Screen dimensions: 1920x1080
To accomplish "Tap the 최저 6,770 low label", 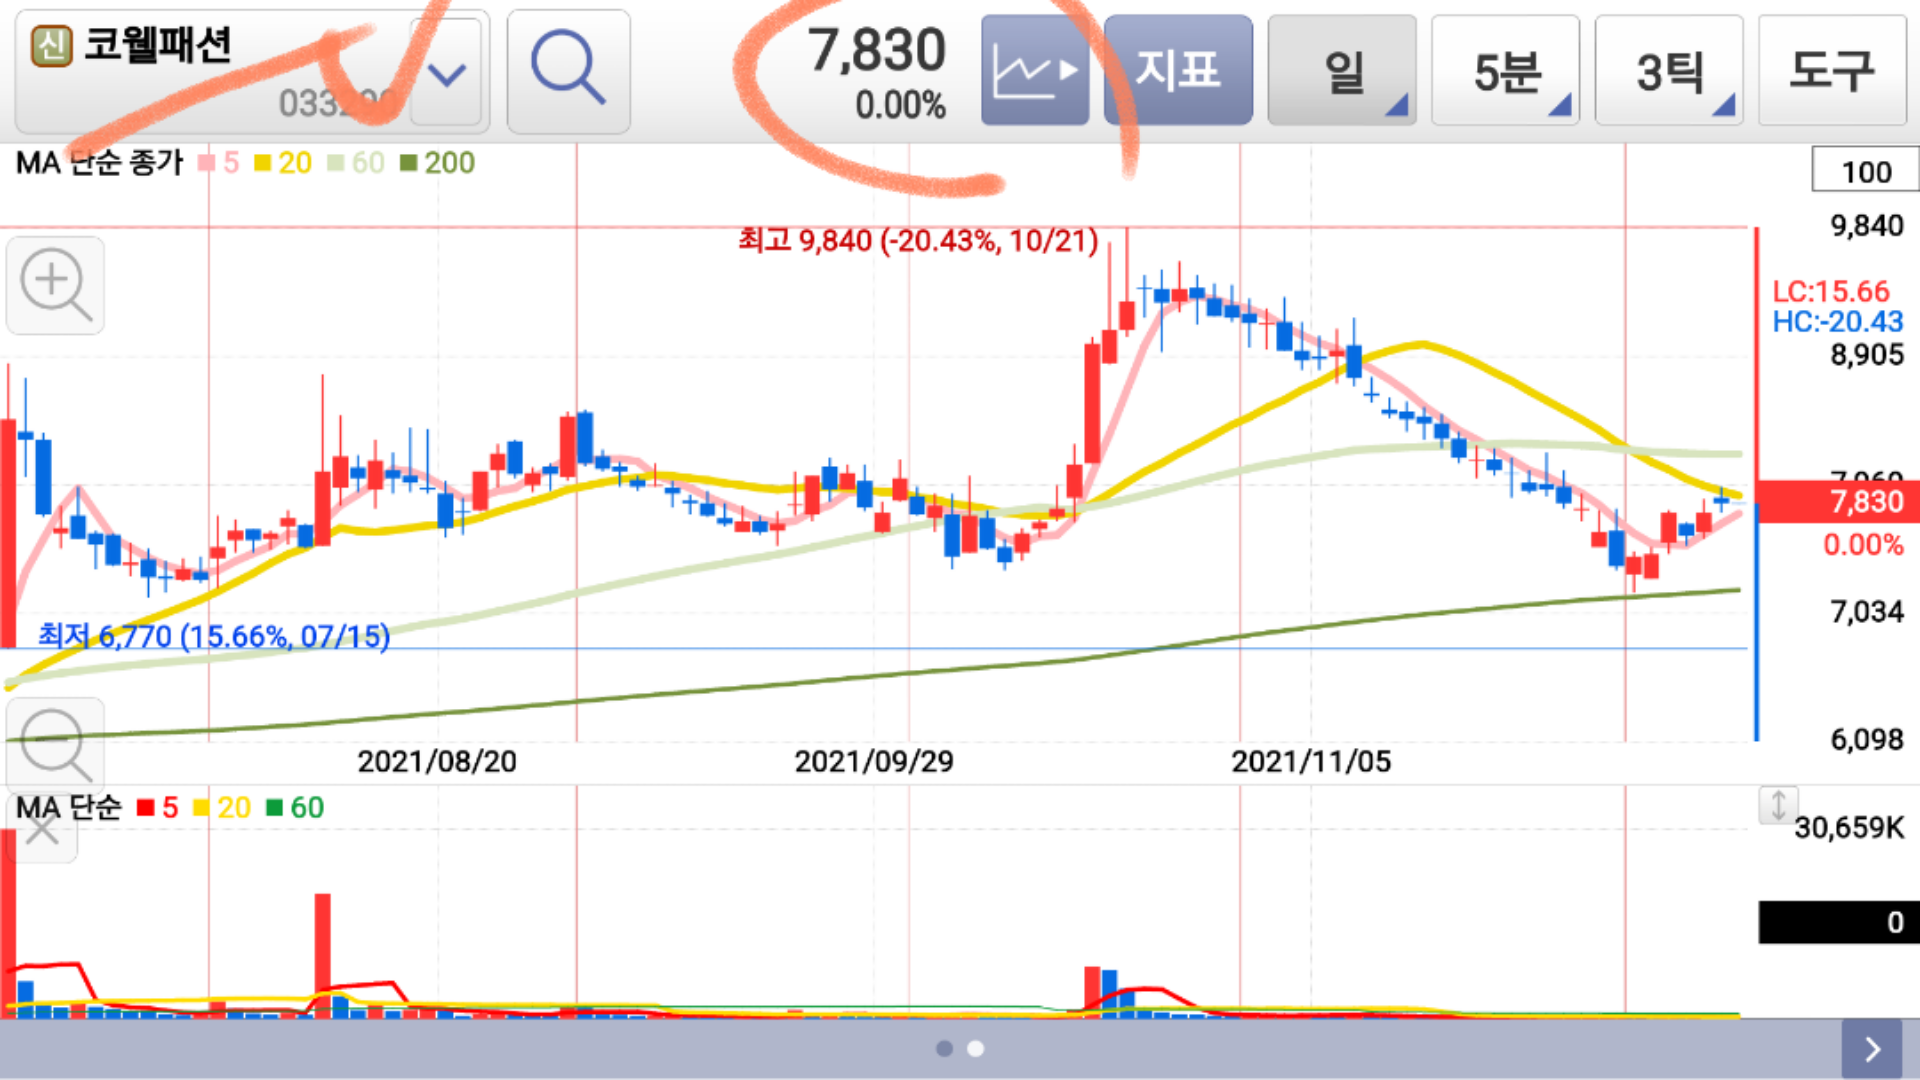I will pos(214,636).
